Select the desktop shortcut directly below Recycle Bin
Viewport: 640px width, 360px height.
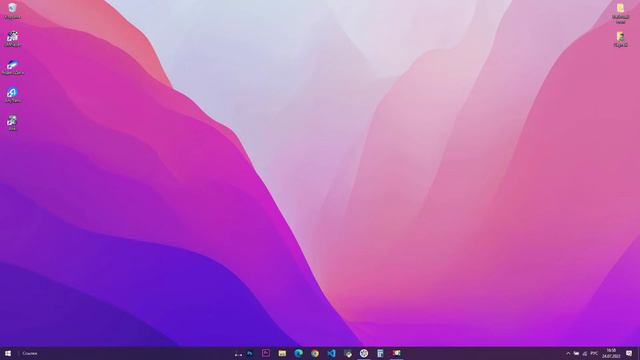click(x=12, y=39)
